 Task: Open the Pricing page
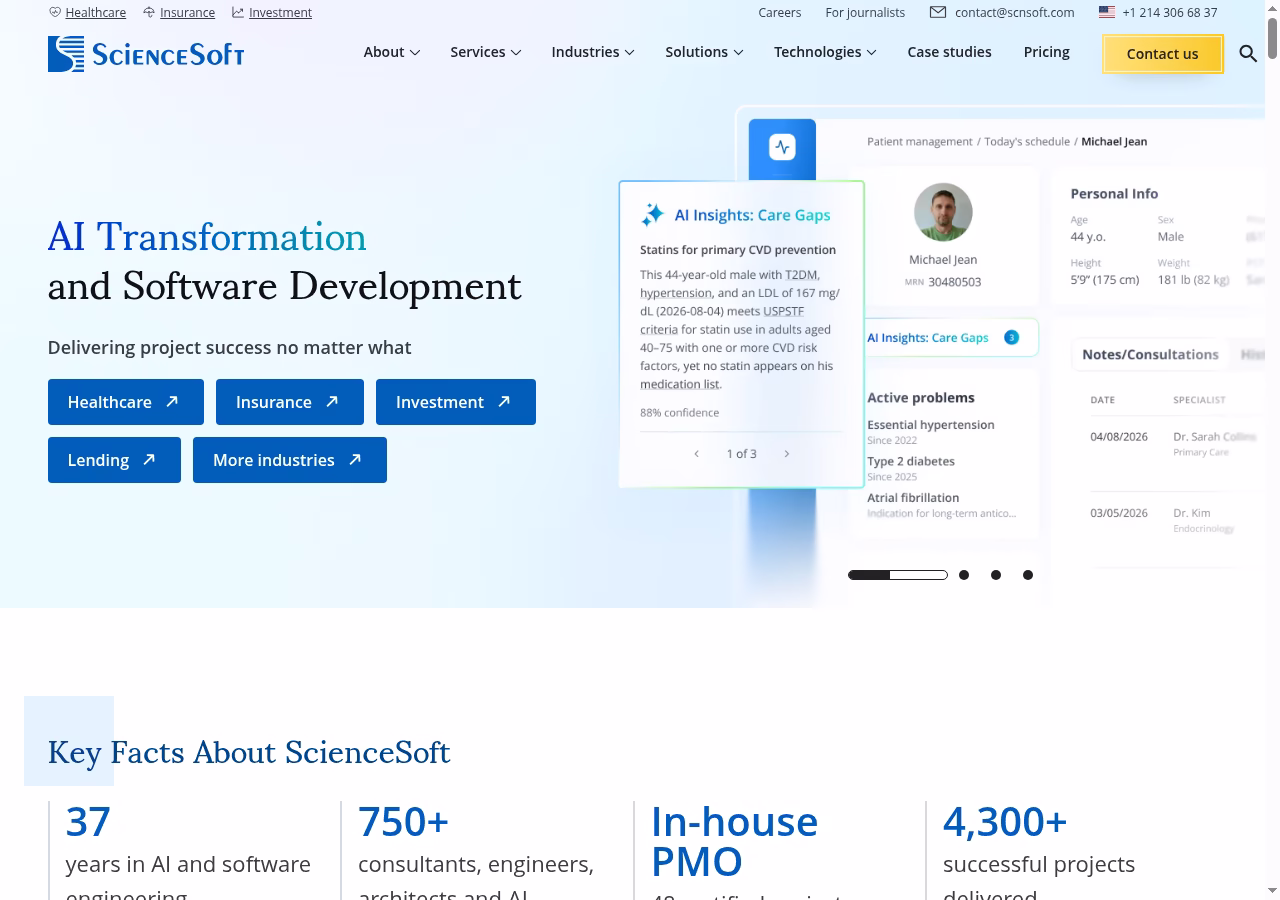(x=1046, y=52)
